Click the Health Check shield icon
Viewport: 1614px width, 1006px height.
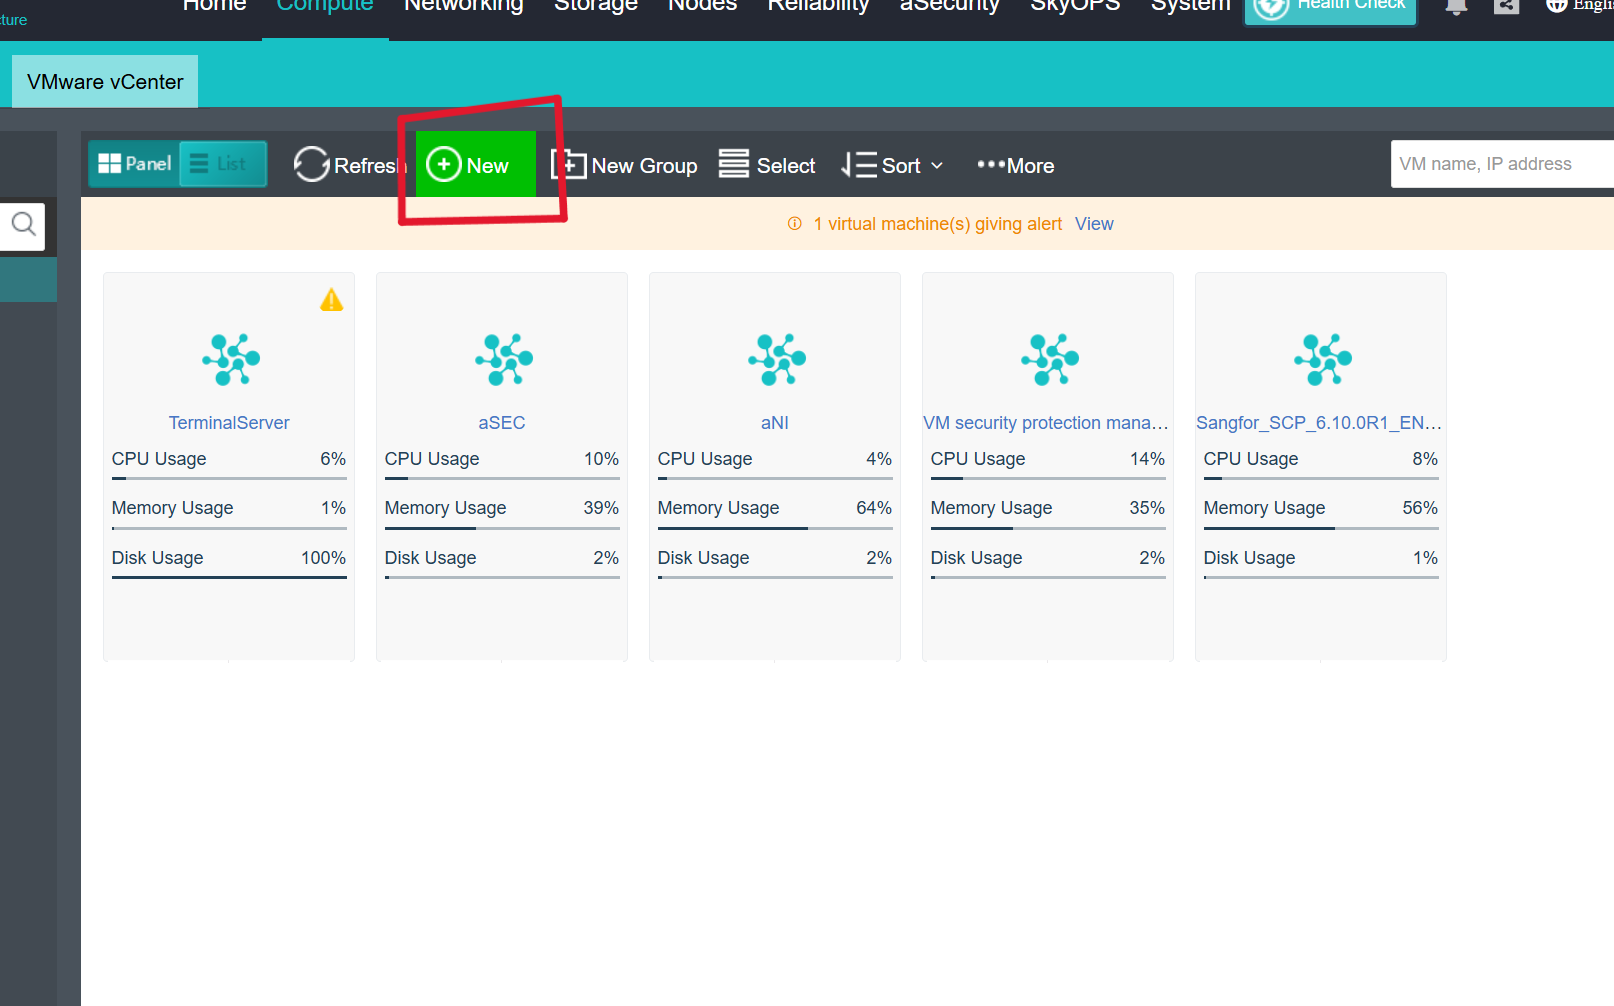coord(1270,7)
